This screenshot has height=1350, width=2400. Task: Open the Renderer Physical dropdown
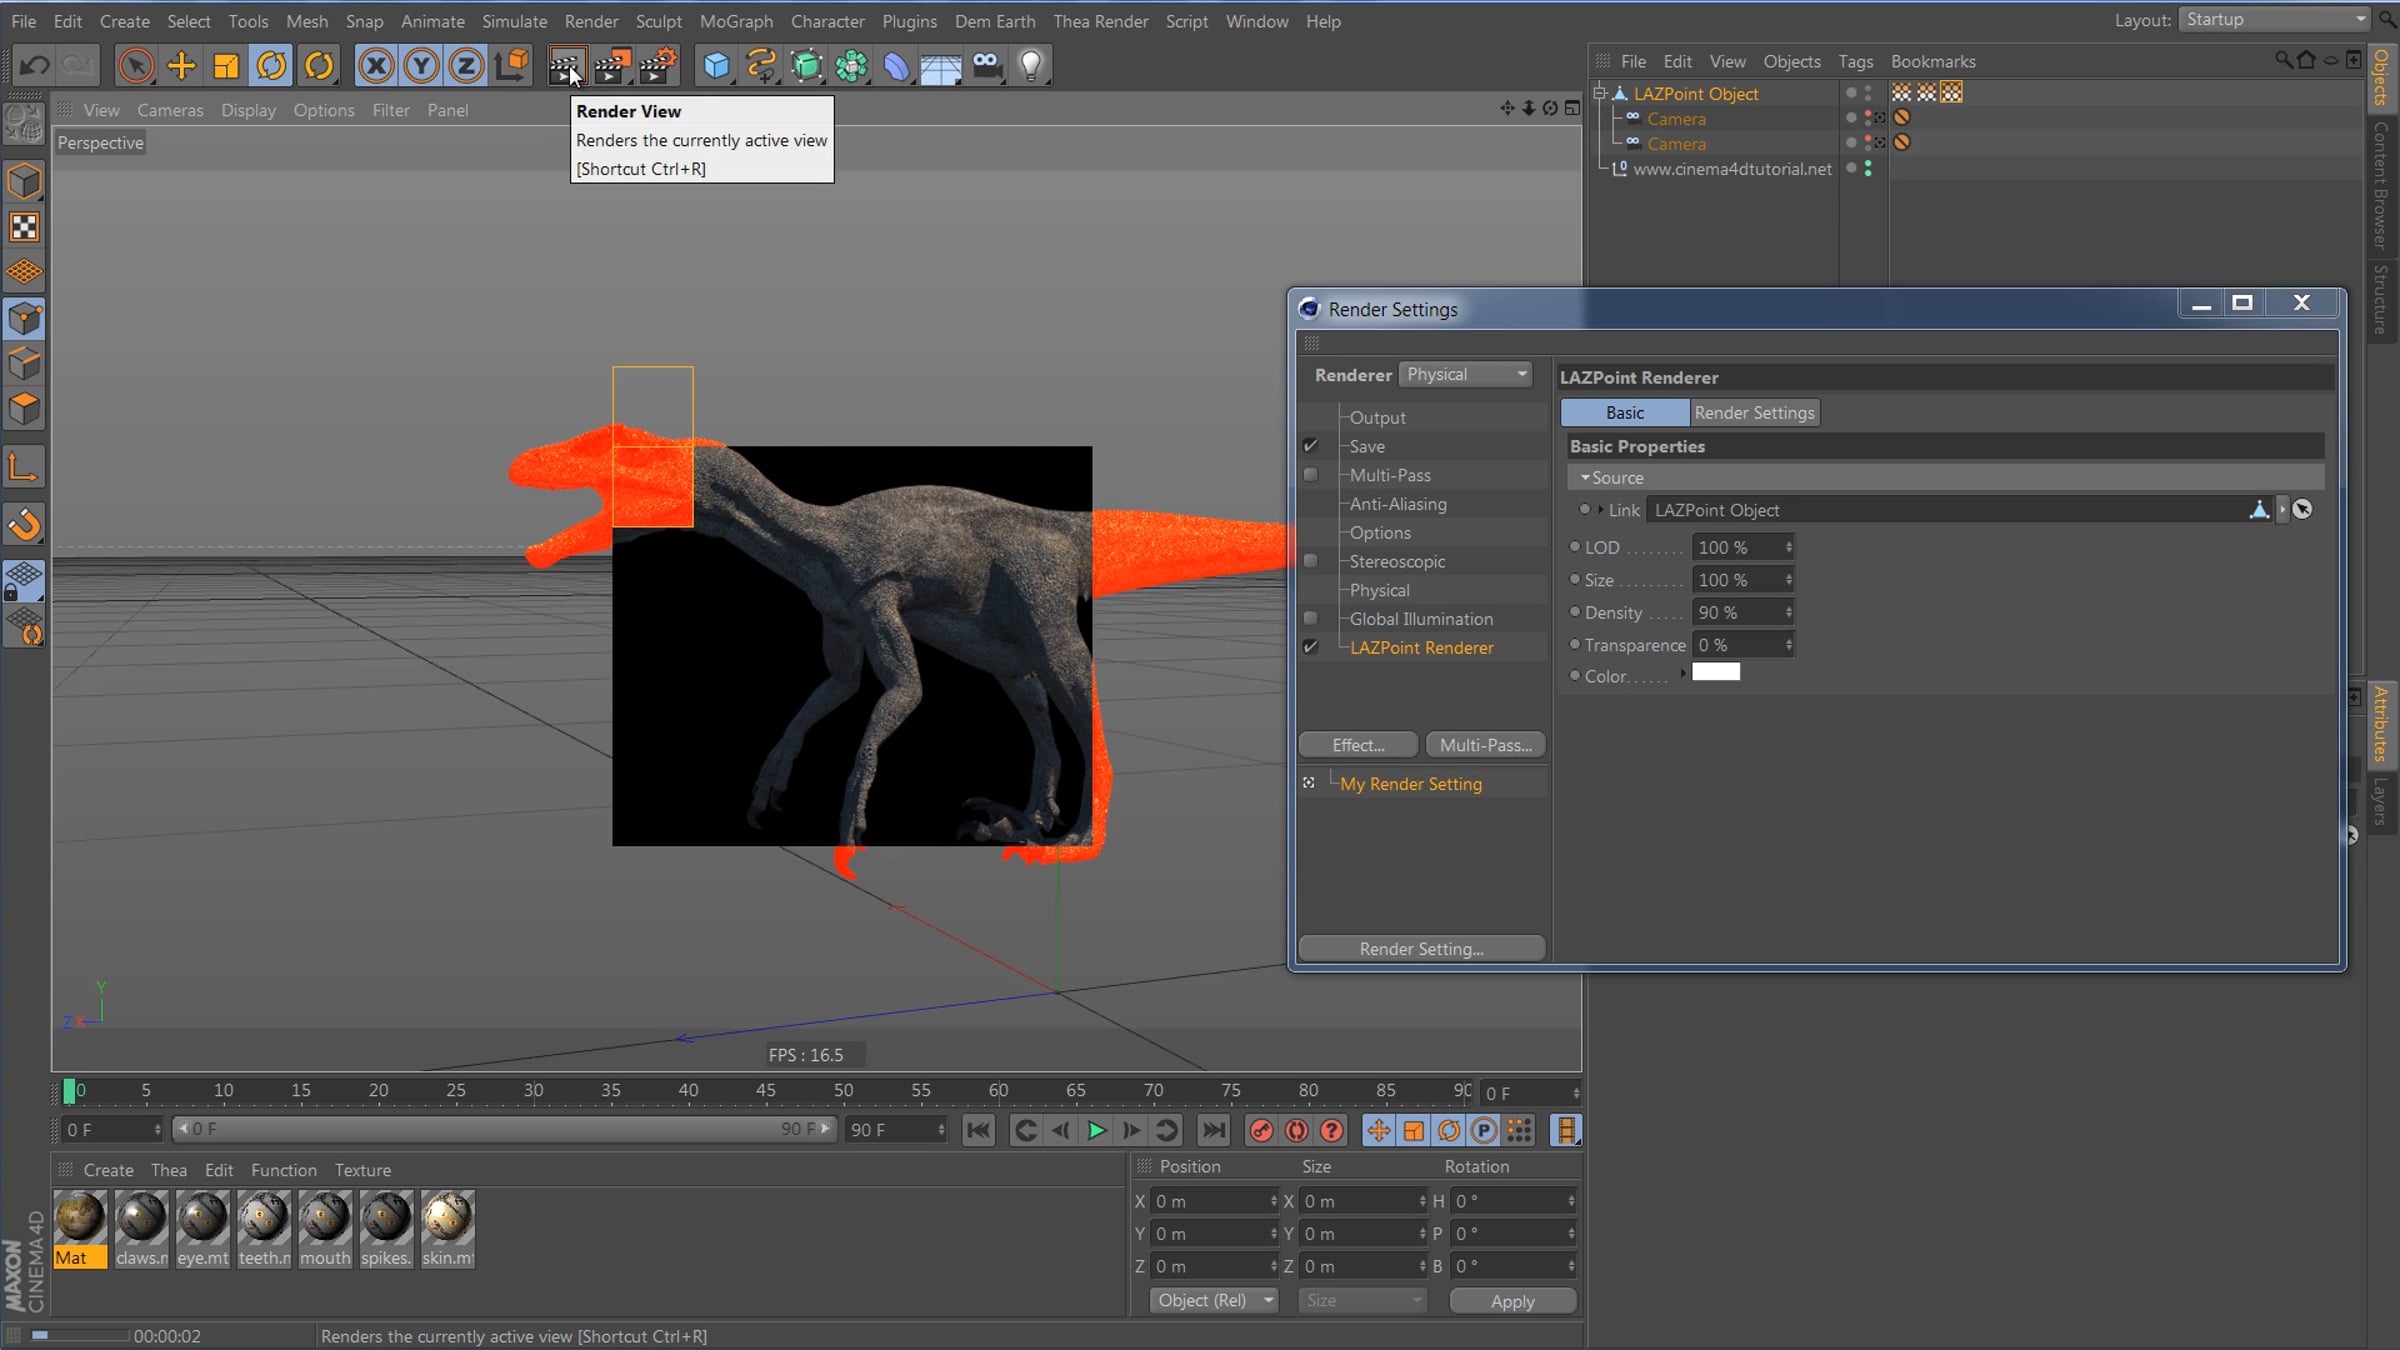tap(1466, 374)
